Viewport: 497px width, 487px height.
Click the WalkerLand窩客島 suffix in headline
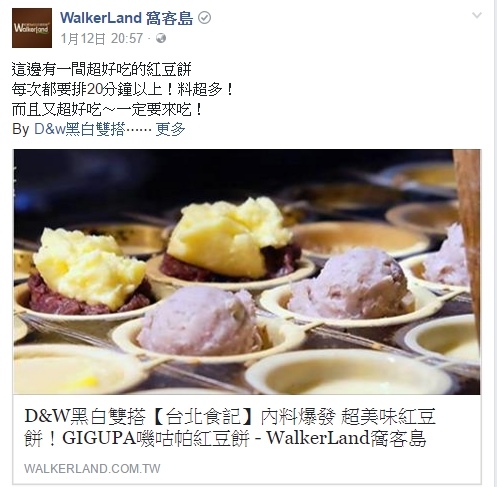coord(346,438)
